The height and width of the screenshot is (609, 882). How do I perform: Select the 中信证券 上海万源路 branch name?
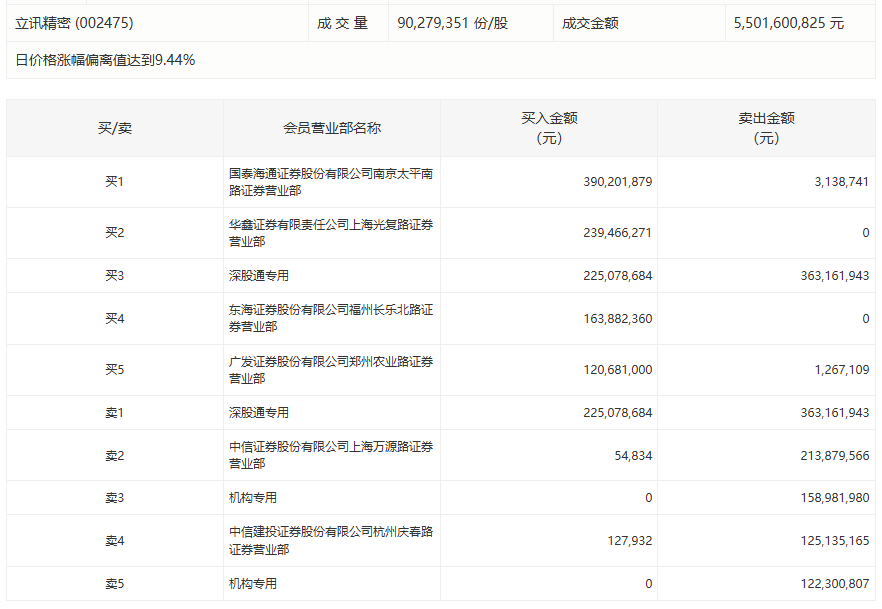(331, 455)
